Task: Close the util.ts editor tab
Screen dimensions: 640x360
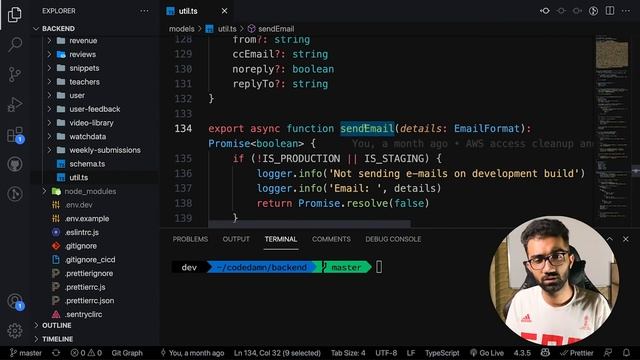Action: (x=224, y=11)
